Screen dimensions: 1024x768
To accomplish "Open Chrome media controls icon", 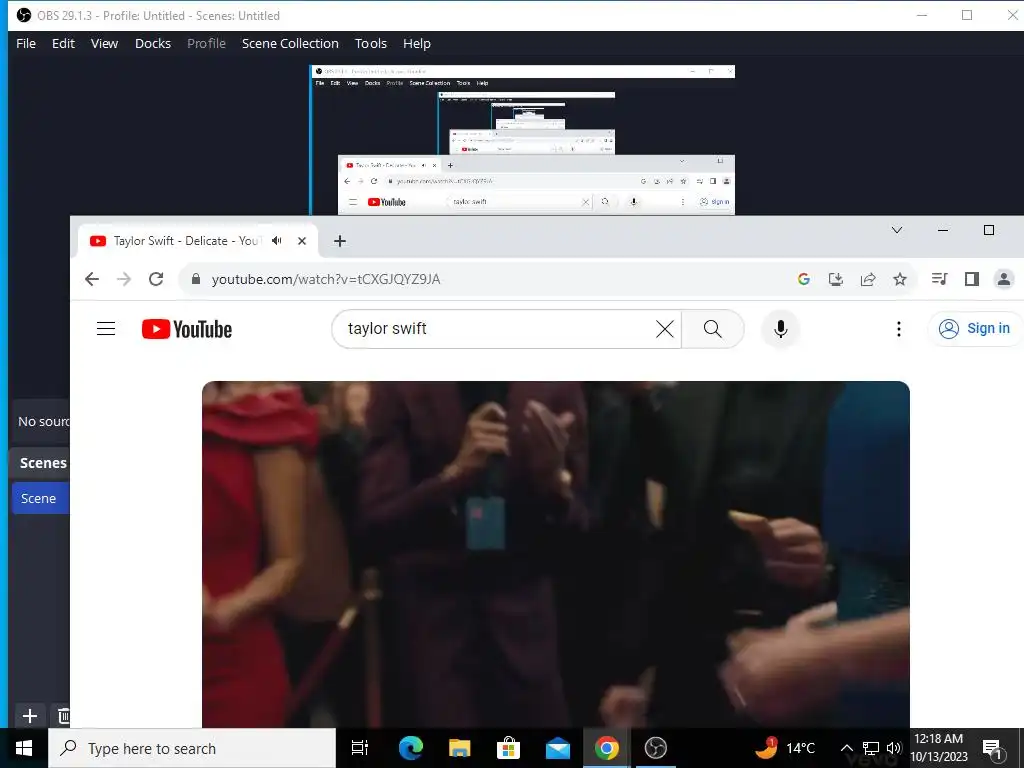I will pos(939,280).
